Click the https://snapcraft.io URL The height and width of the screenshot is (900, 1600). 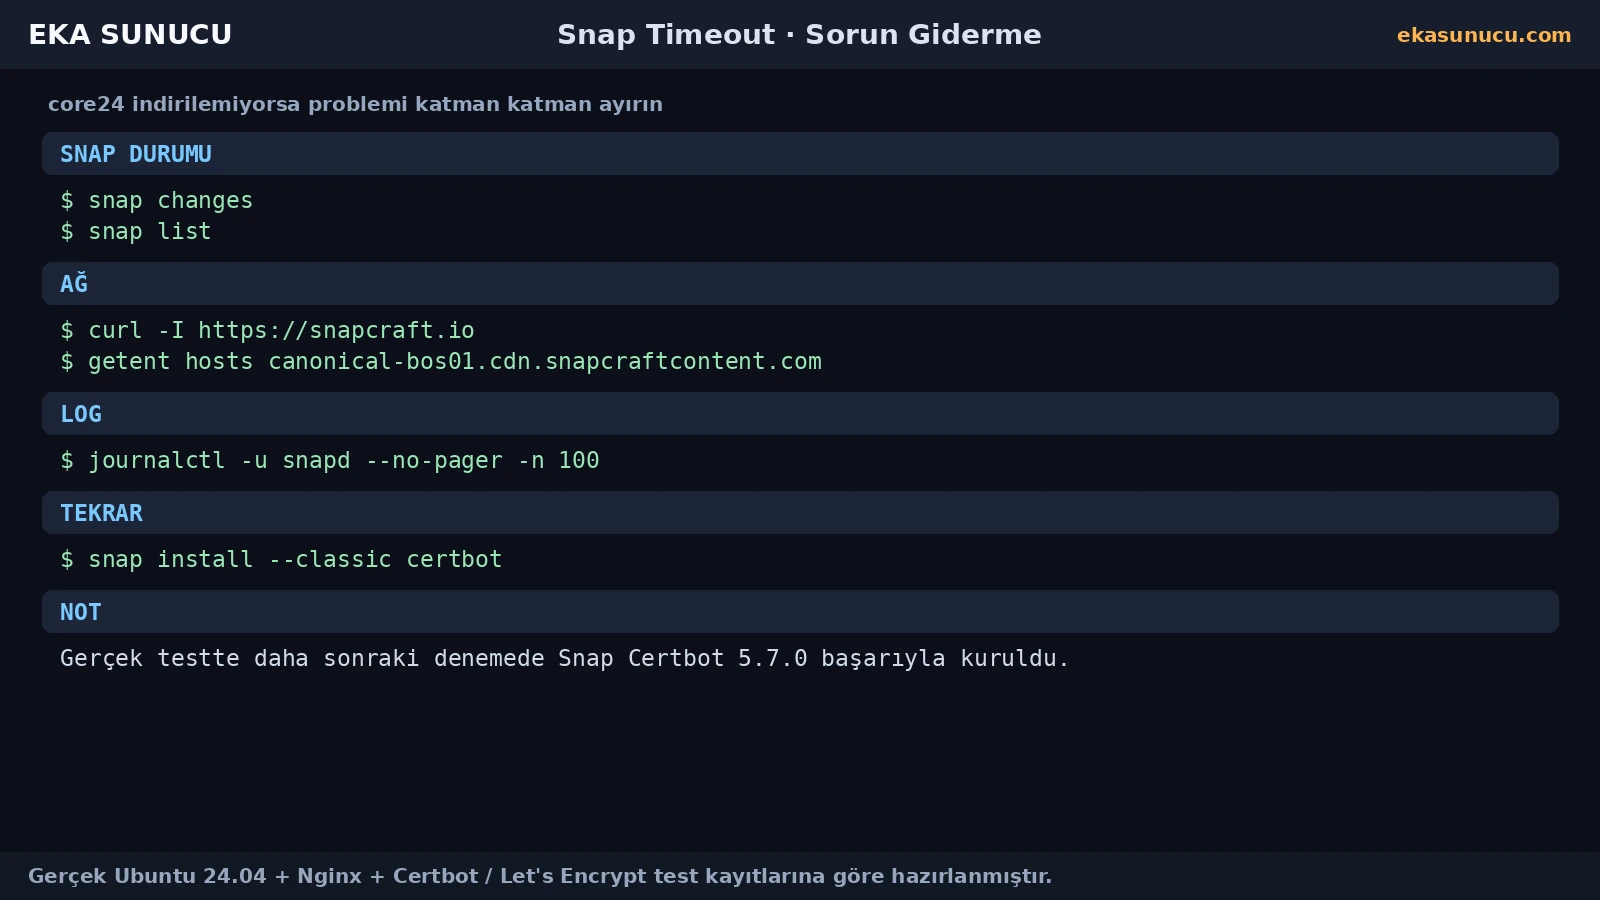336,331
